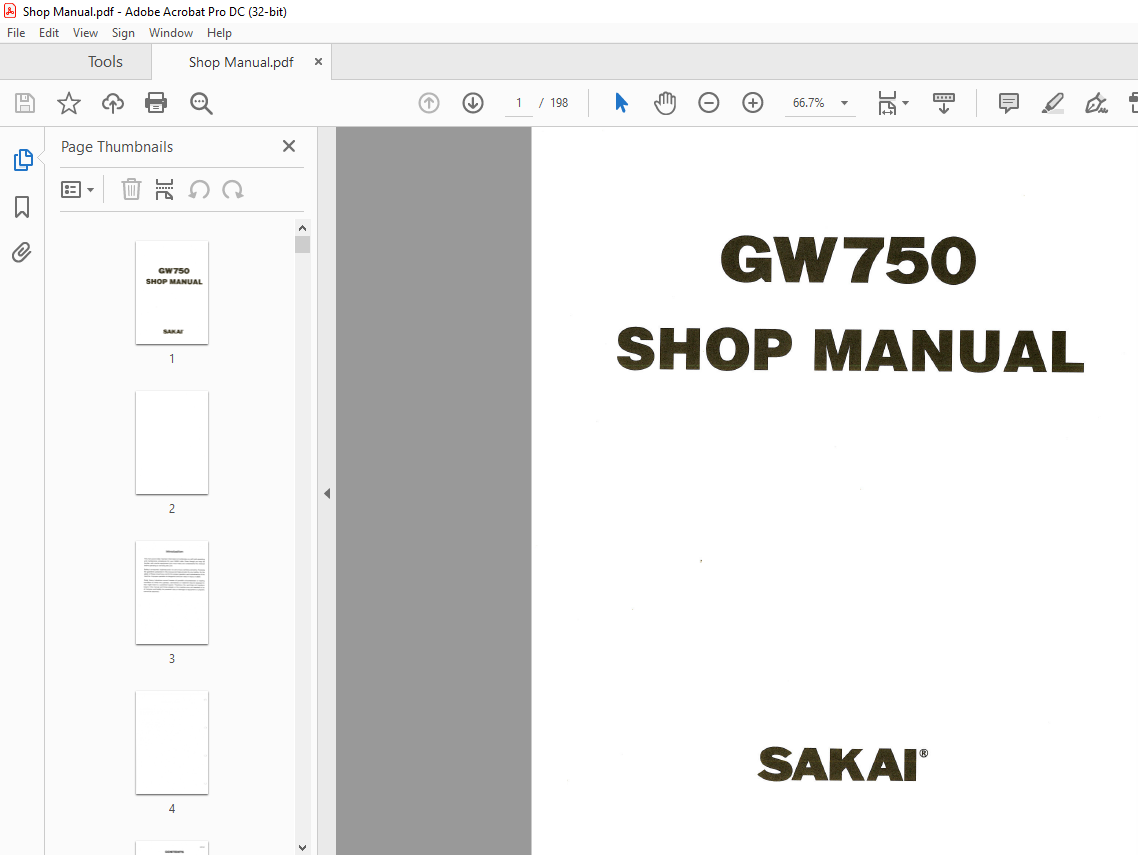Open Find text magnifier icon
Screen dimensions: 1138x855
click(x=201, y=103)
